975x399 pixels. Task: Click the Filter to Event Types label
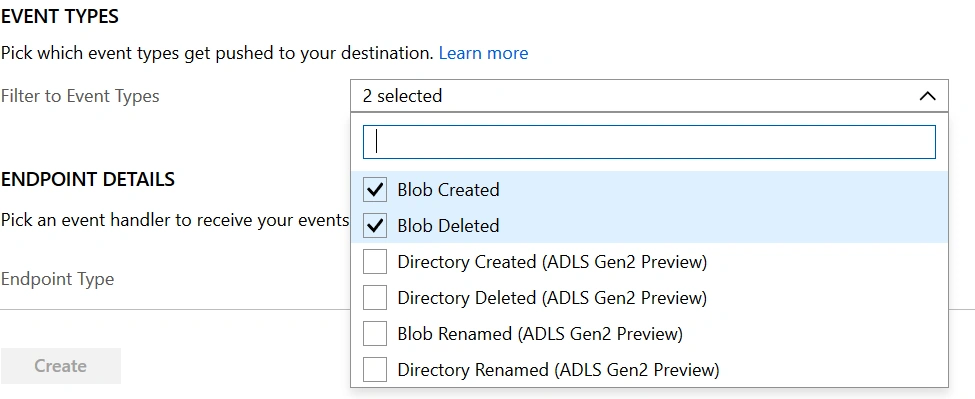point(80,96)
